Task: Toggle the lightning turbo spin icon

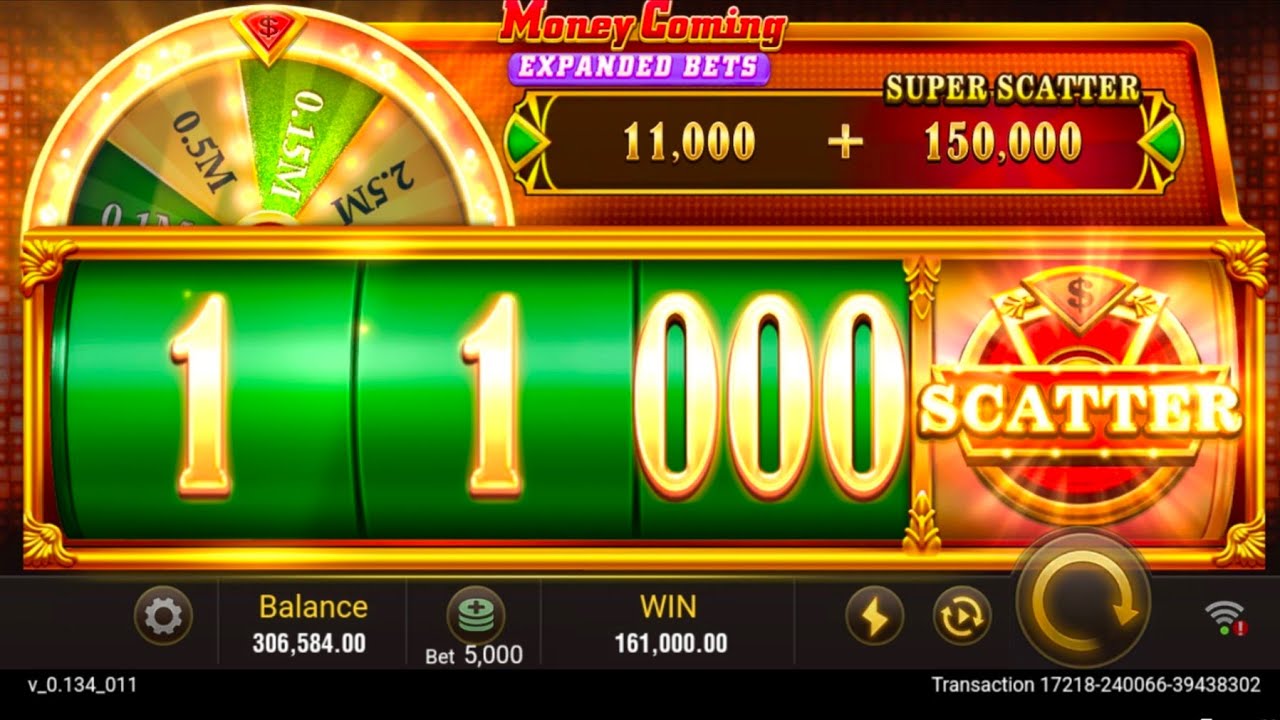Action: (x=874, y=616)
